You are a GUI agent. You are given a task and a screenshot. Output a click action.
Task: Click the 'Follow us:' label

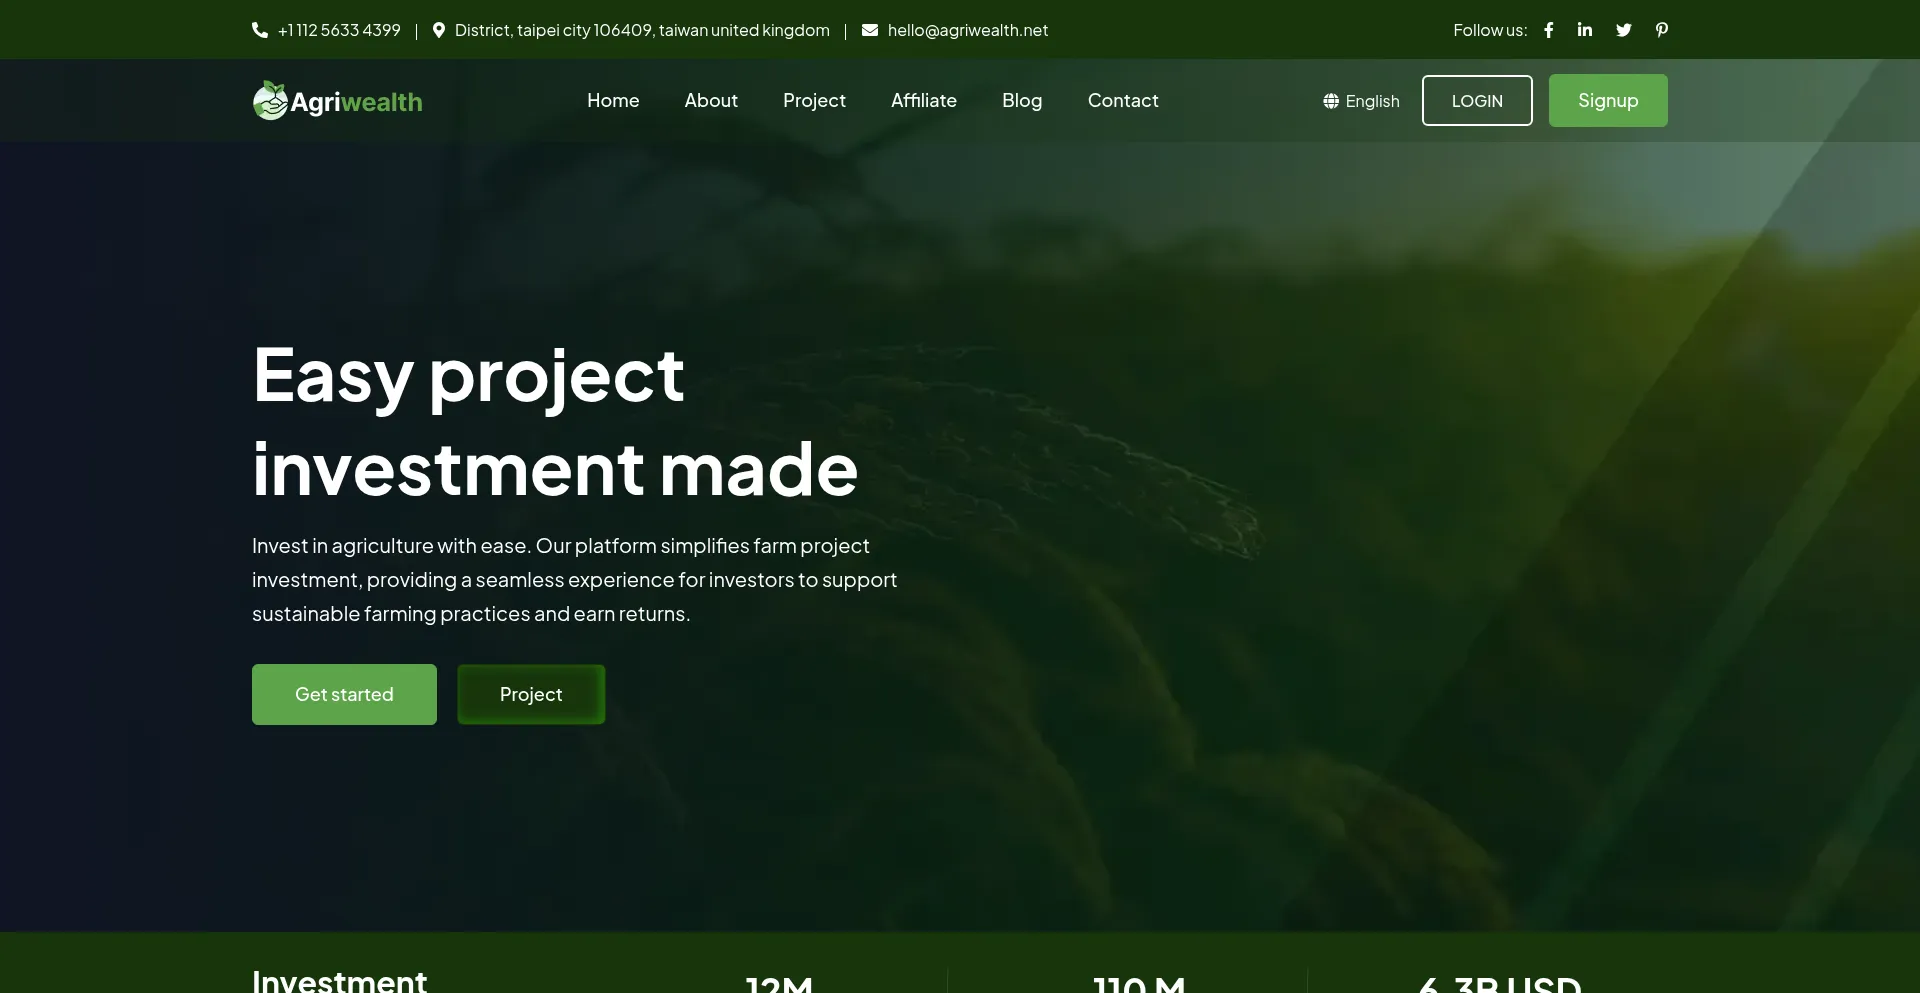pyautogui.click(x=1490, y=30)
